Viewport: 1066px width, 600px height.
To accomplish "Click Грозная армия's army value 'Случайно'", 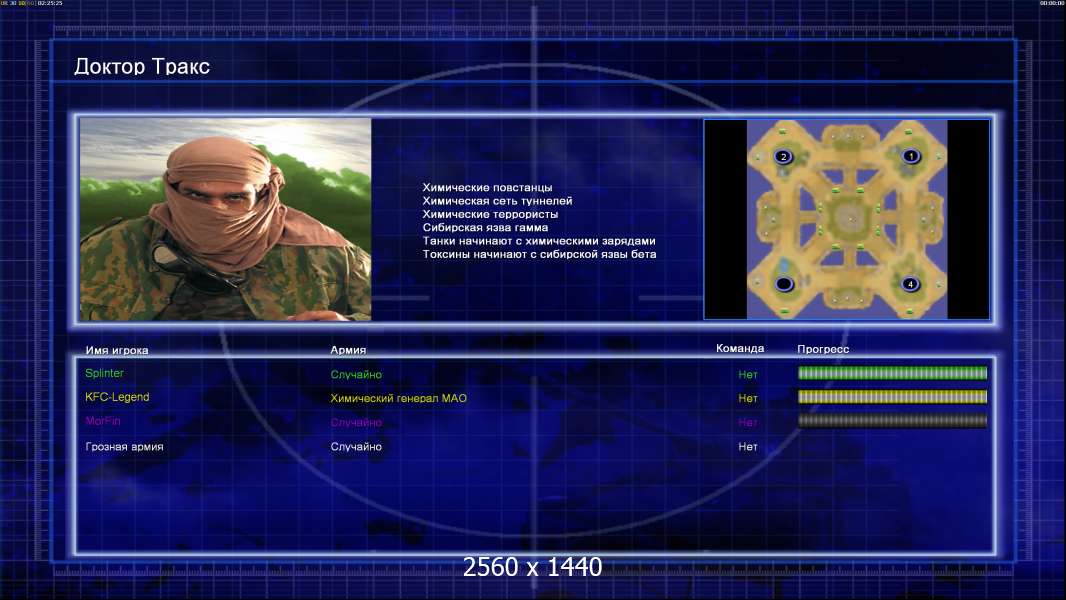I will (x=356, y=446).
